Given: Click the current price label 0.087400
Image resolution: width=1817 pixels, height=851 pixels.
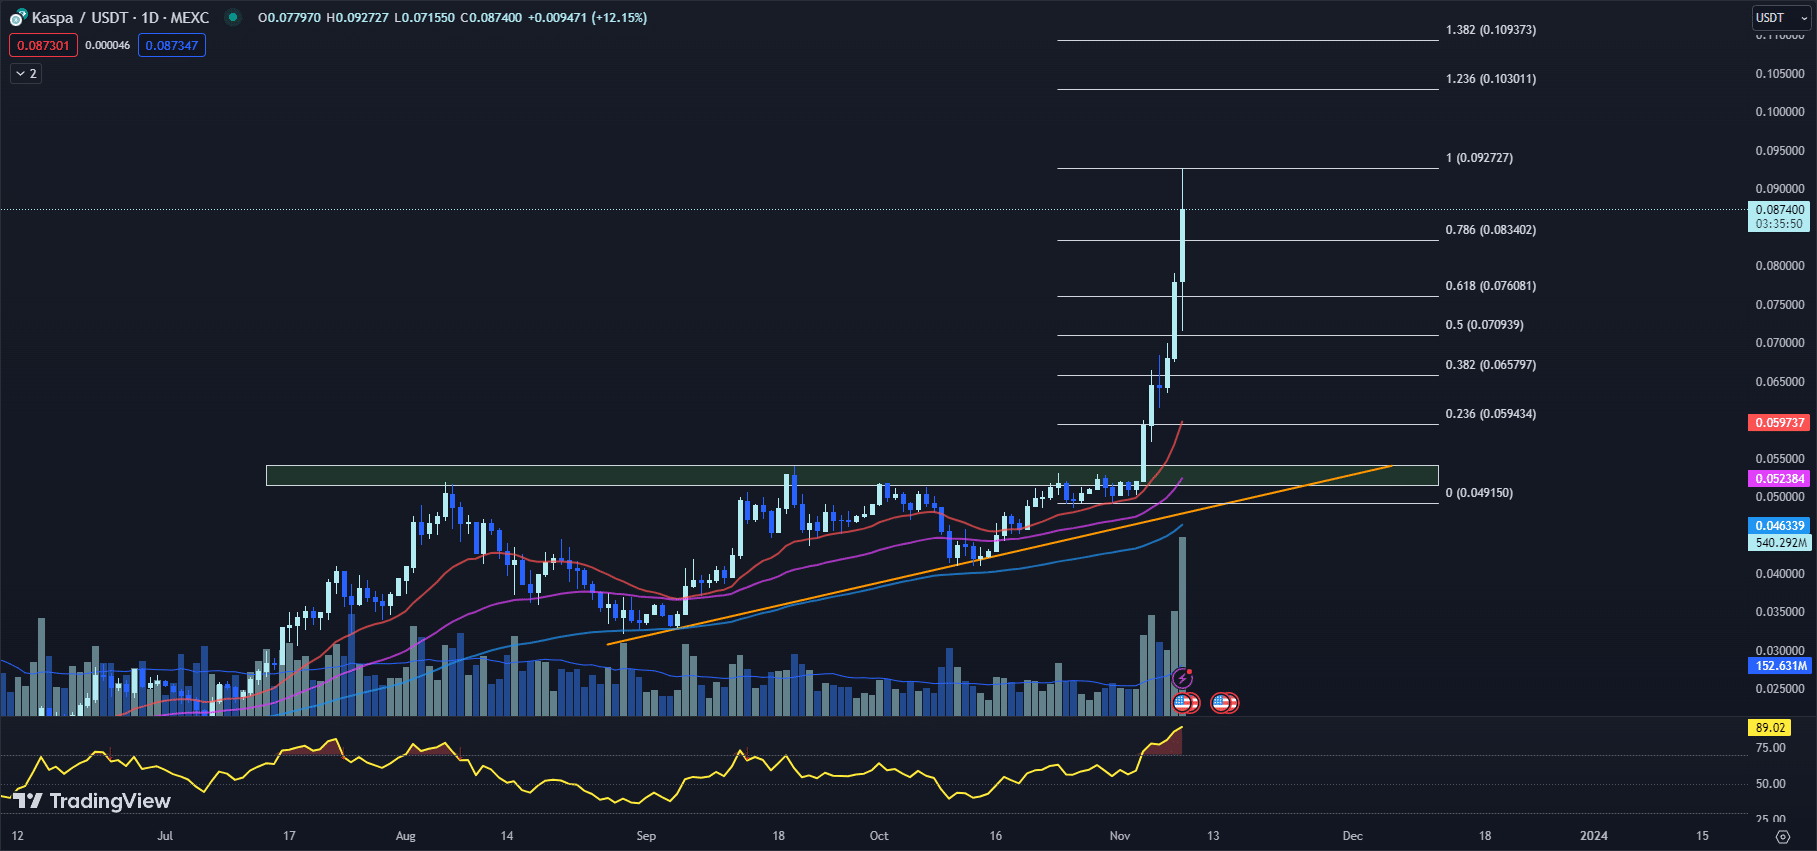Looking at the screenshot, I should click(1780, 210).
